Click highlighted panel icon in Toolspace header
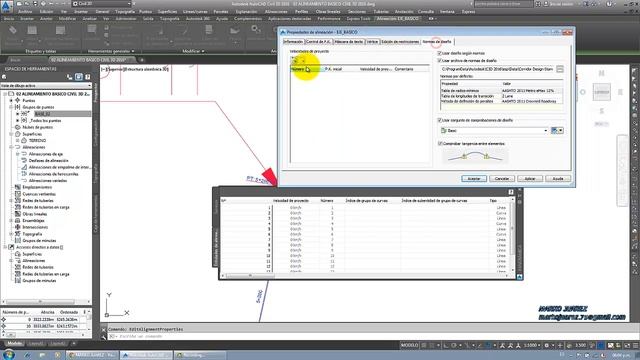The image size is (640, 360). (x=79, y=77)
